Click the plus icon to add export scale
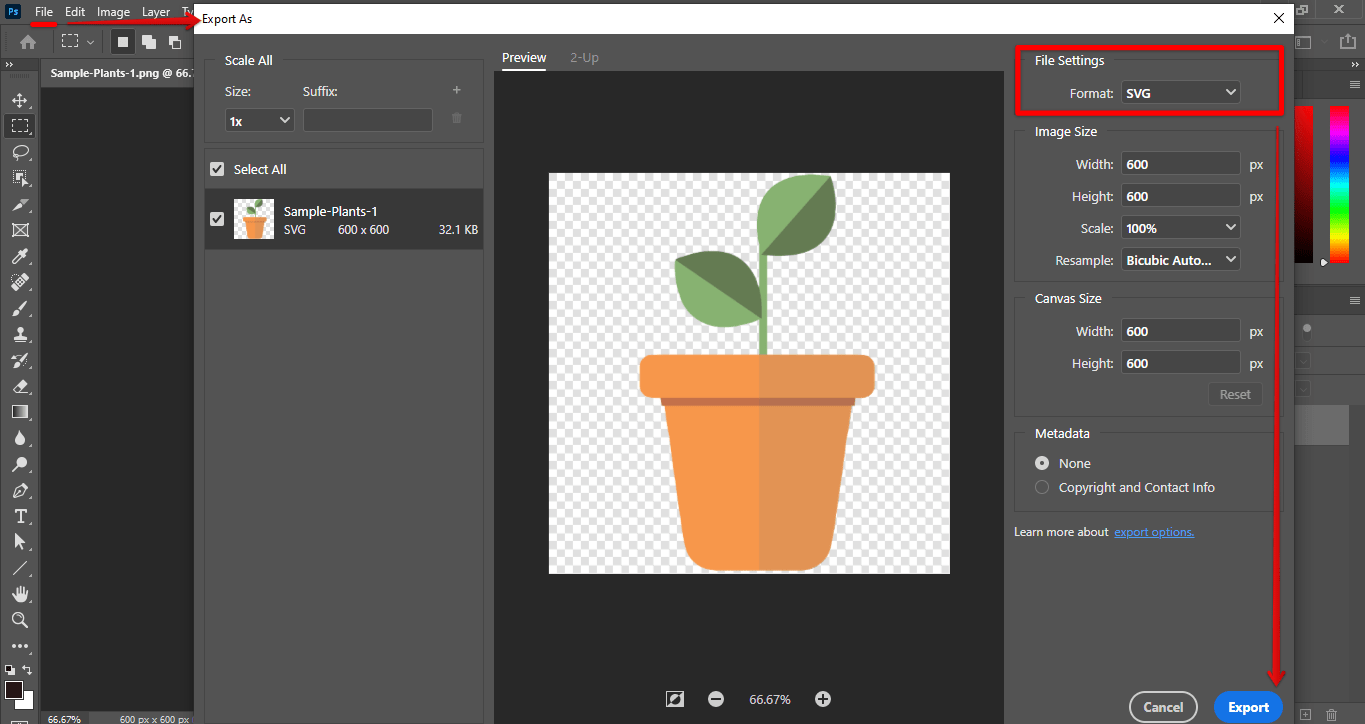The width and height of the screenshot is (1365, 724). pos(456,89)
